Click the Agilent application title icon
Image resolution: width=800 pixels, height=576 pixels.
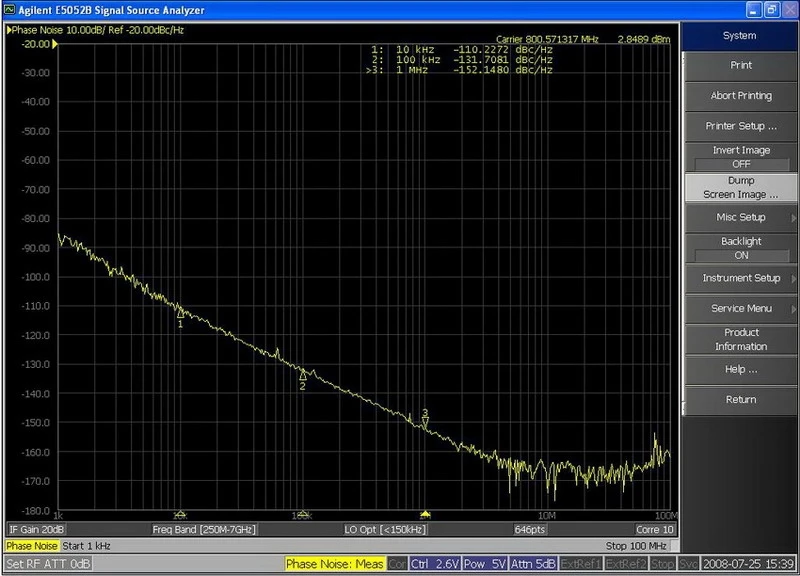pos(10,10)
